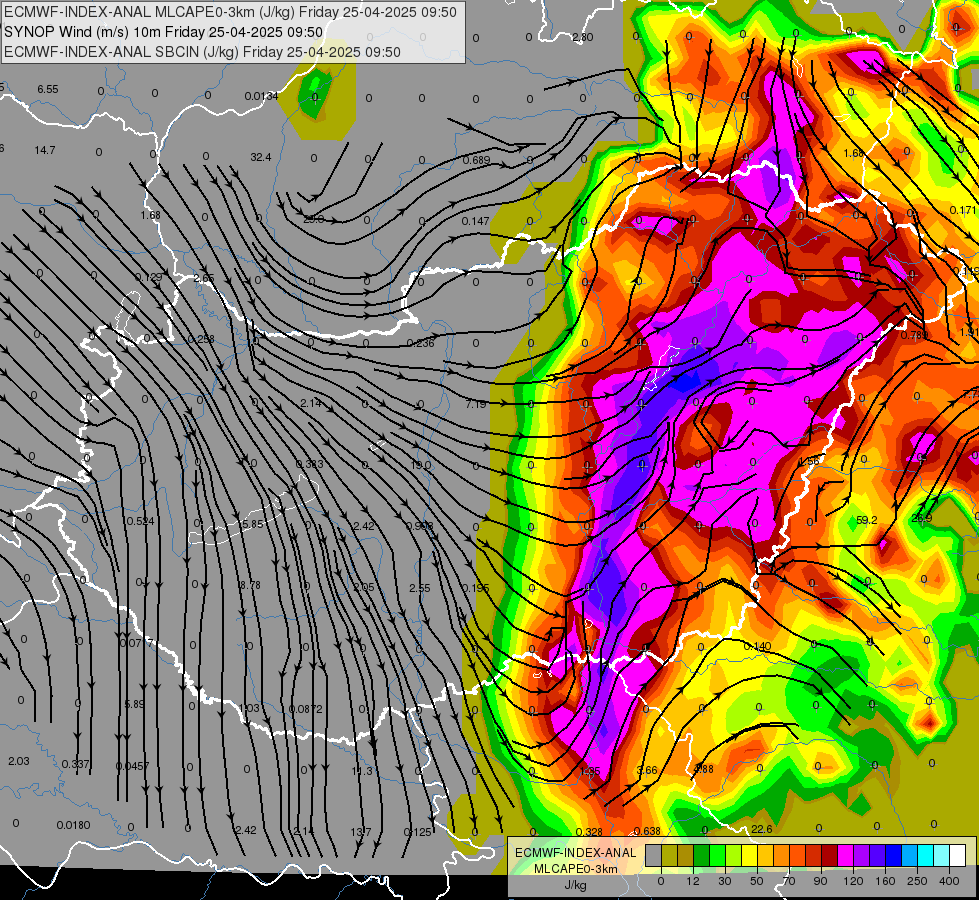The width and height of the screenshot is (979, 900).
Task: Click the map value 13.7
Action: [x=360, y=831]
